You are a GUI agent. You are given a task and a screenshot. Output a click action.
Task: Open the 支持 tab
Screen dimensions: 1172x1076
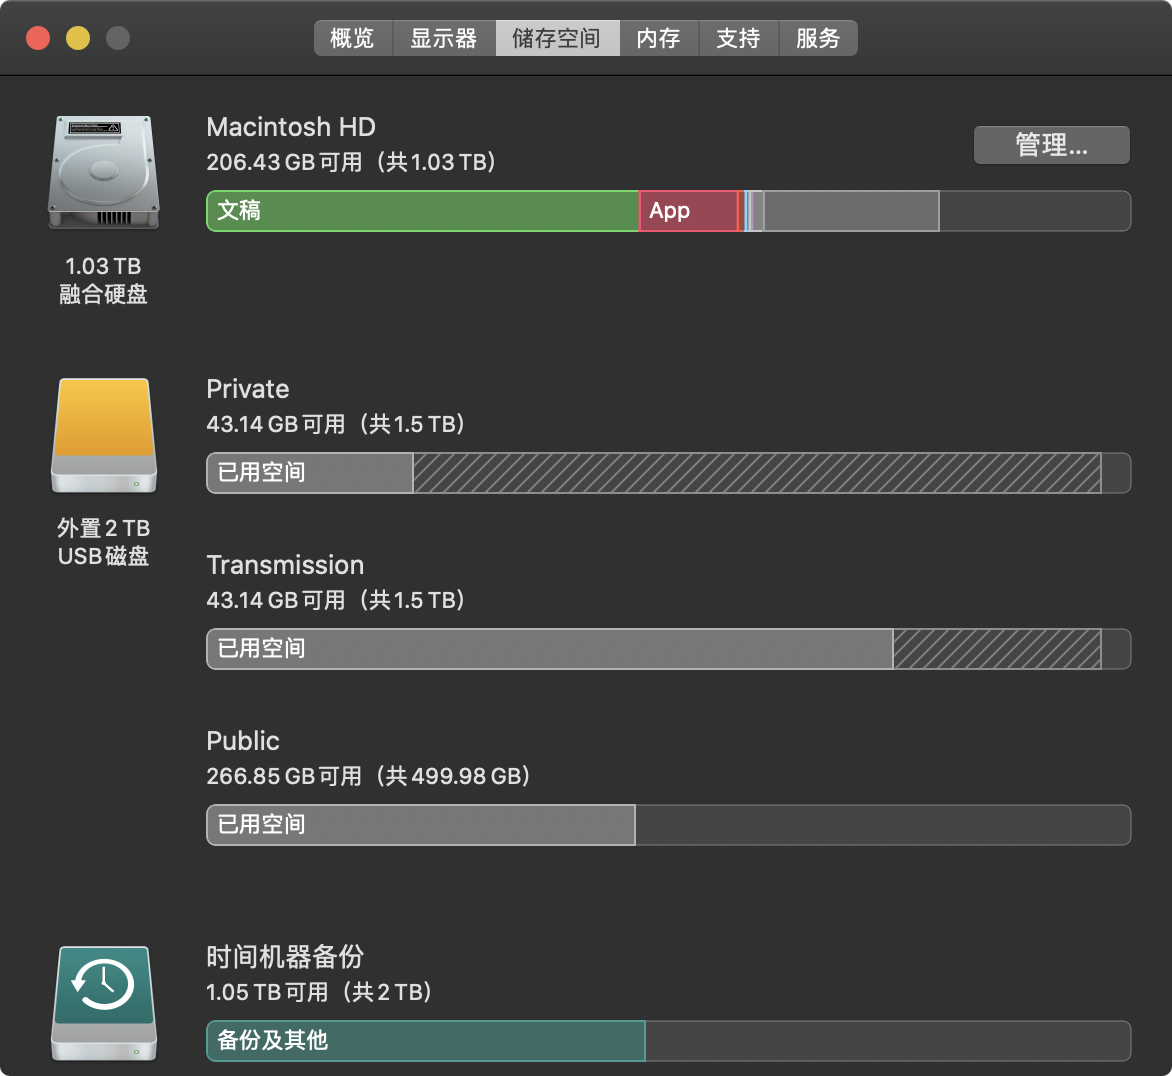[x=738, y=38]
